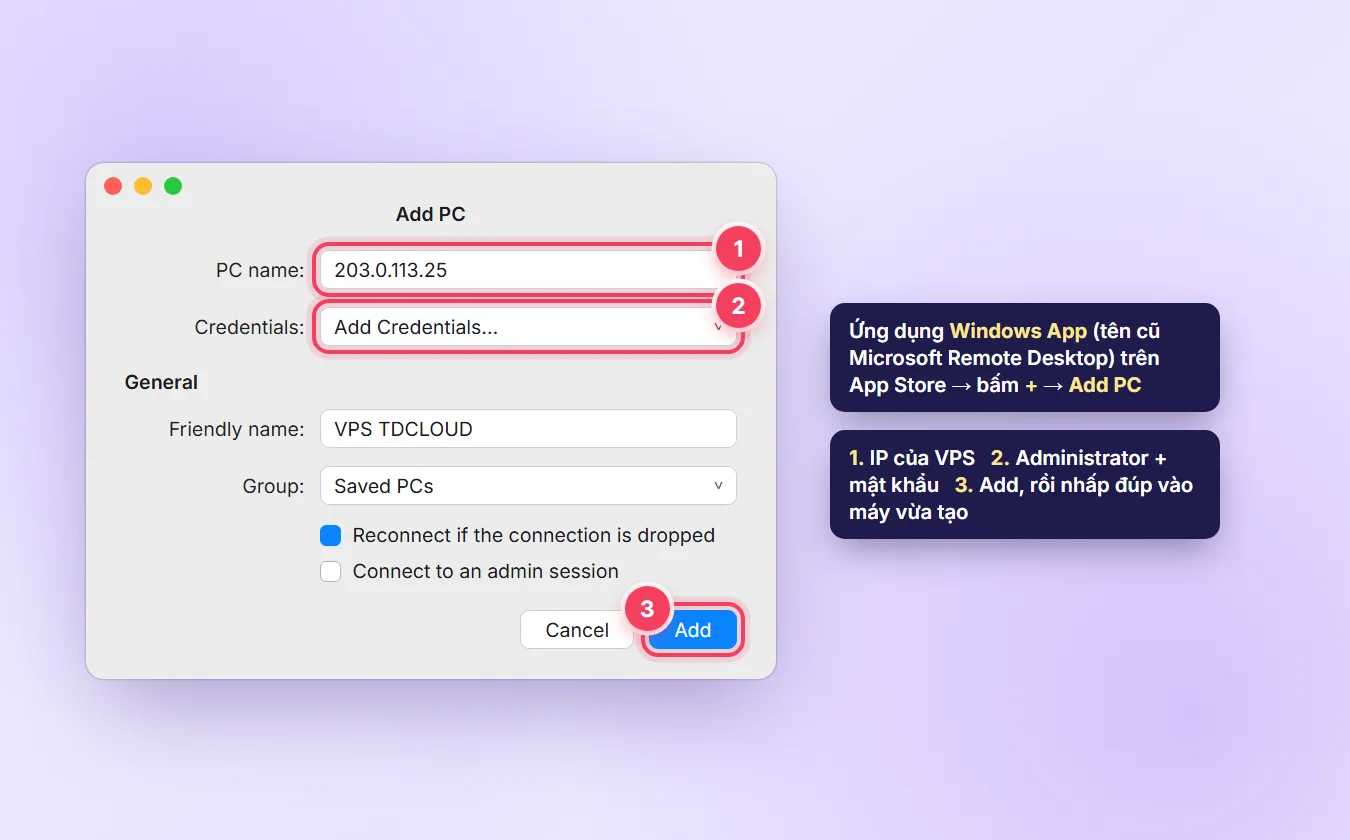Open the Credentials dropdown
Viewport: 1350px width, 840px height.
528,327
